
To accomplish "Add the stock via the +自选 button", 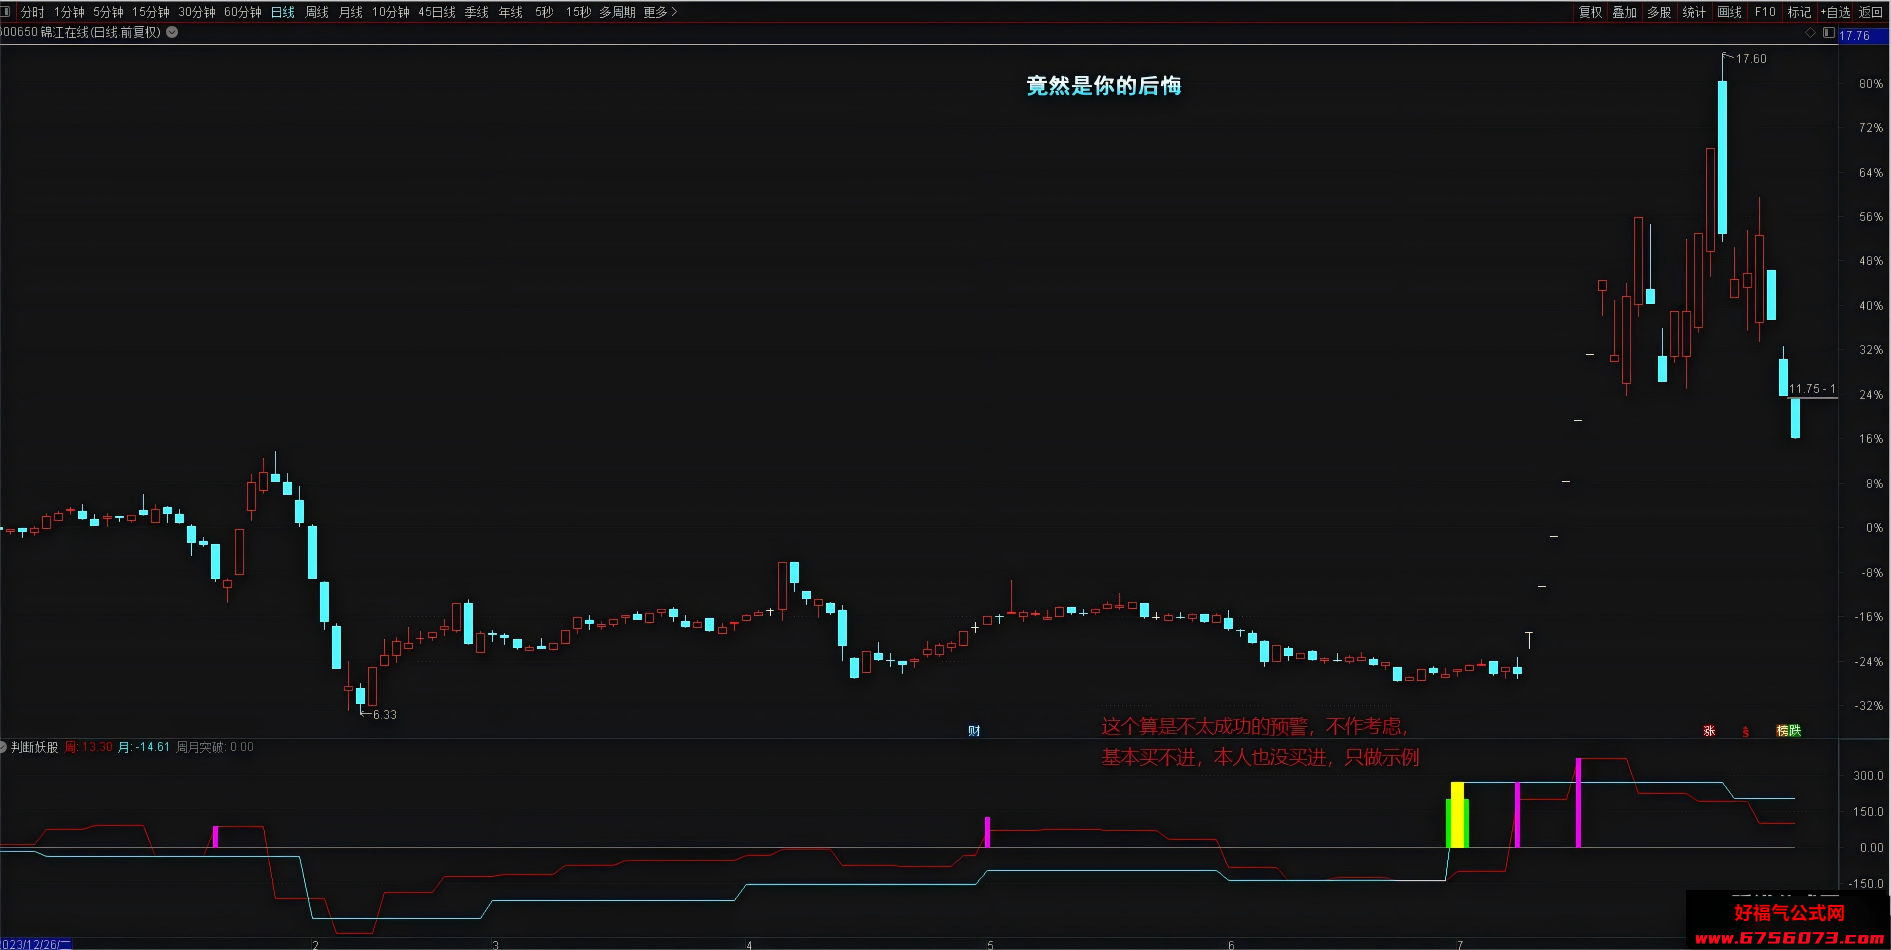I will coord(1835,12).
